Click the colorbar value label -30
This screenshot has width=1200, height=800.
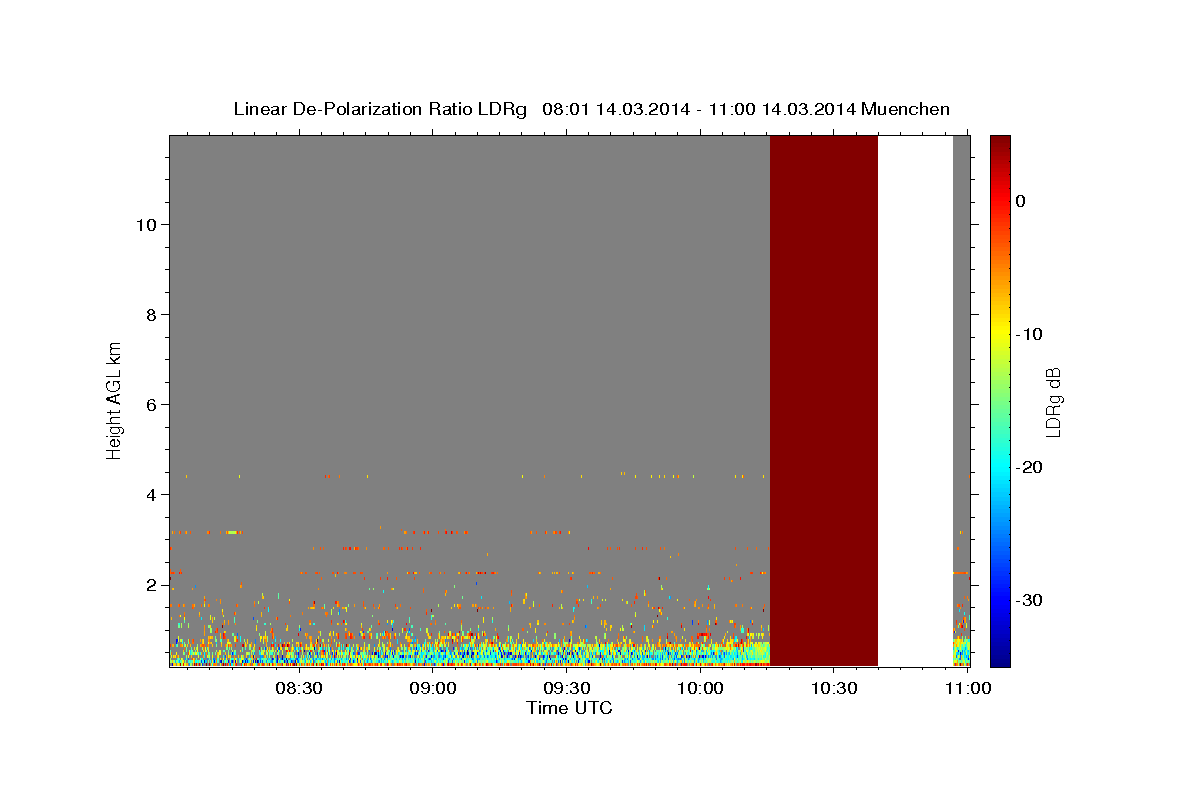pos(1029,601)
